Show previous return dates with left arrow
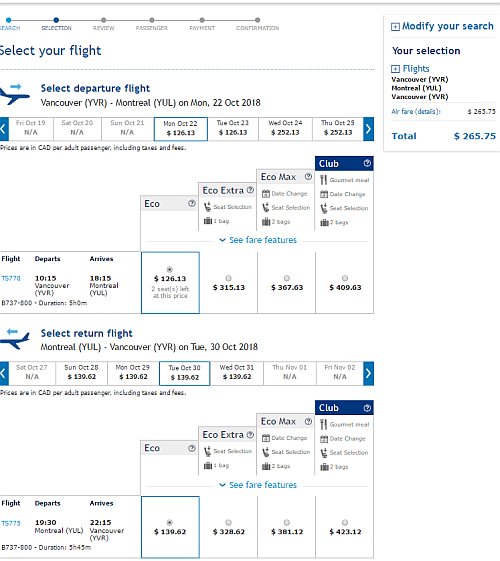This screenshot has height=561, width=500. coord(4,374)
